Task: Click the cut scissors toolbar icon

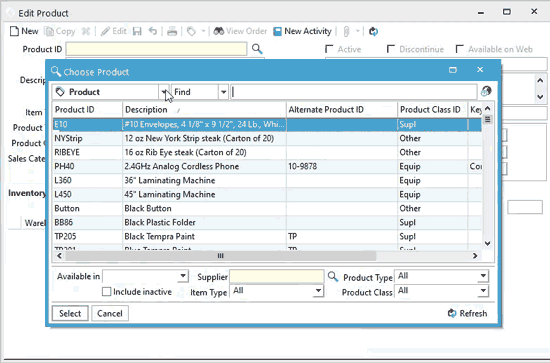Action: tap(86, 31)
